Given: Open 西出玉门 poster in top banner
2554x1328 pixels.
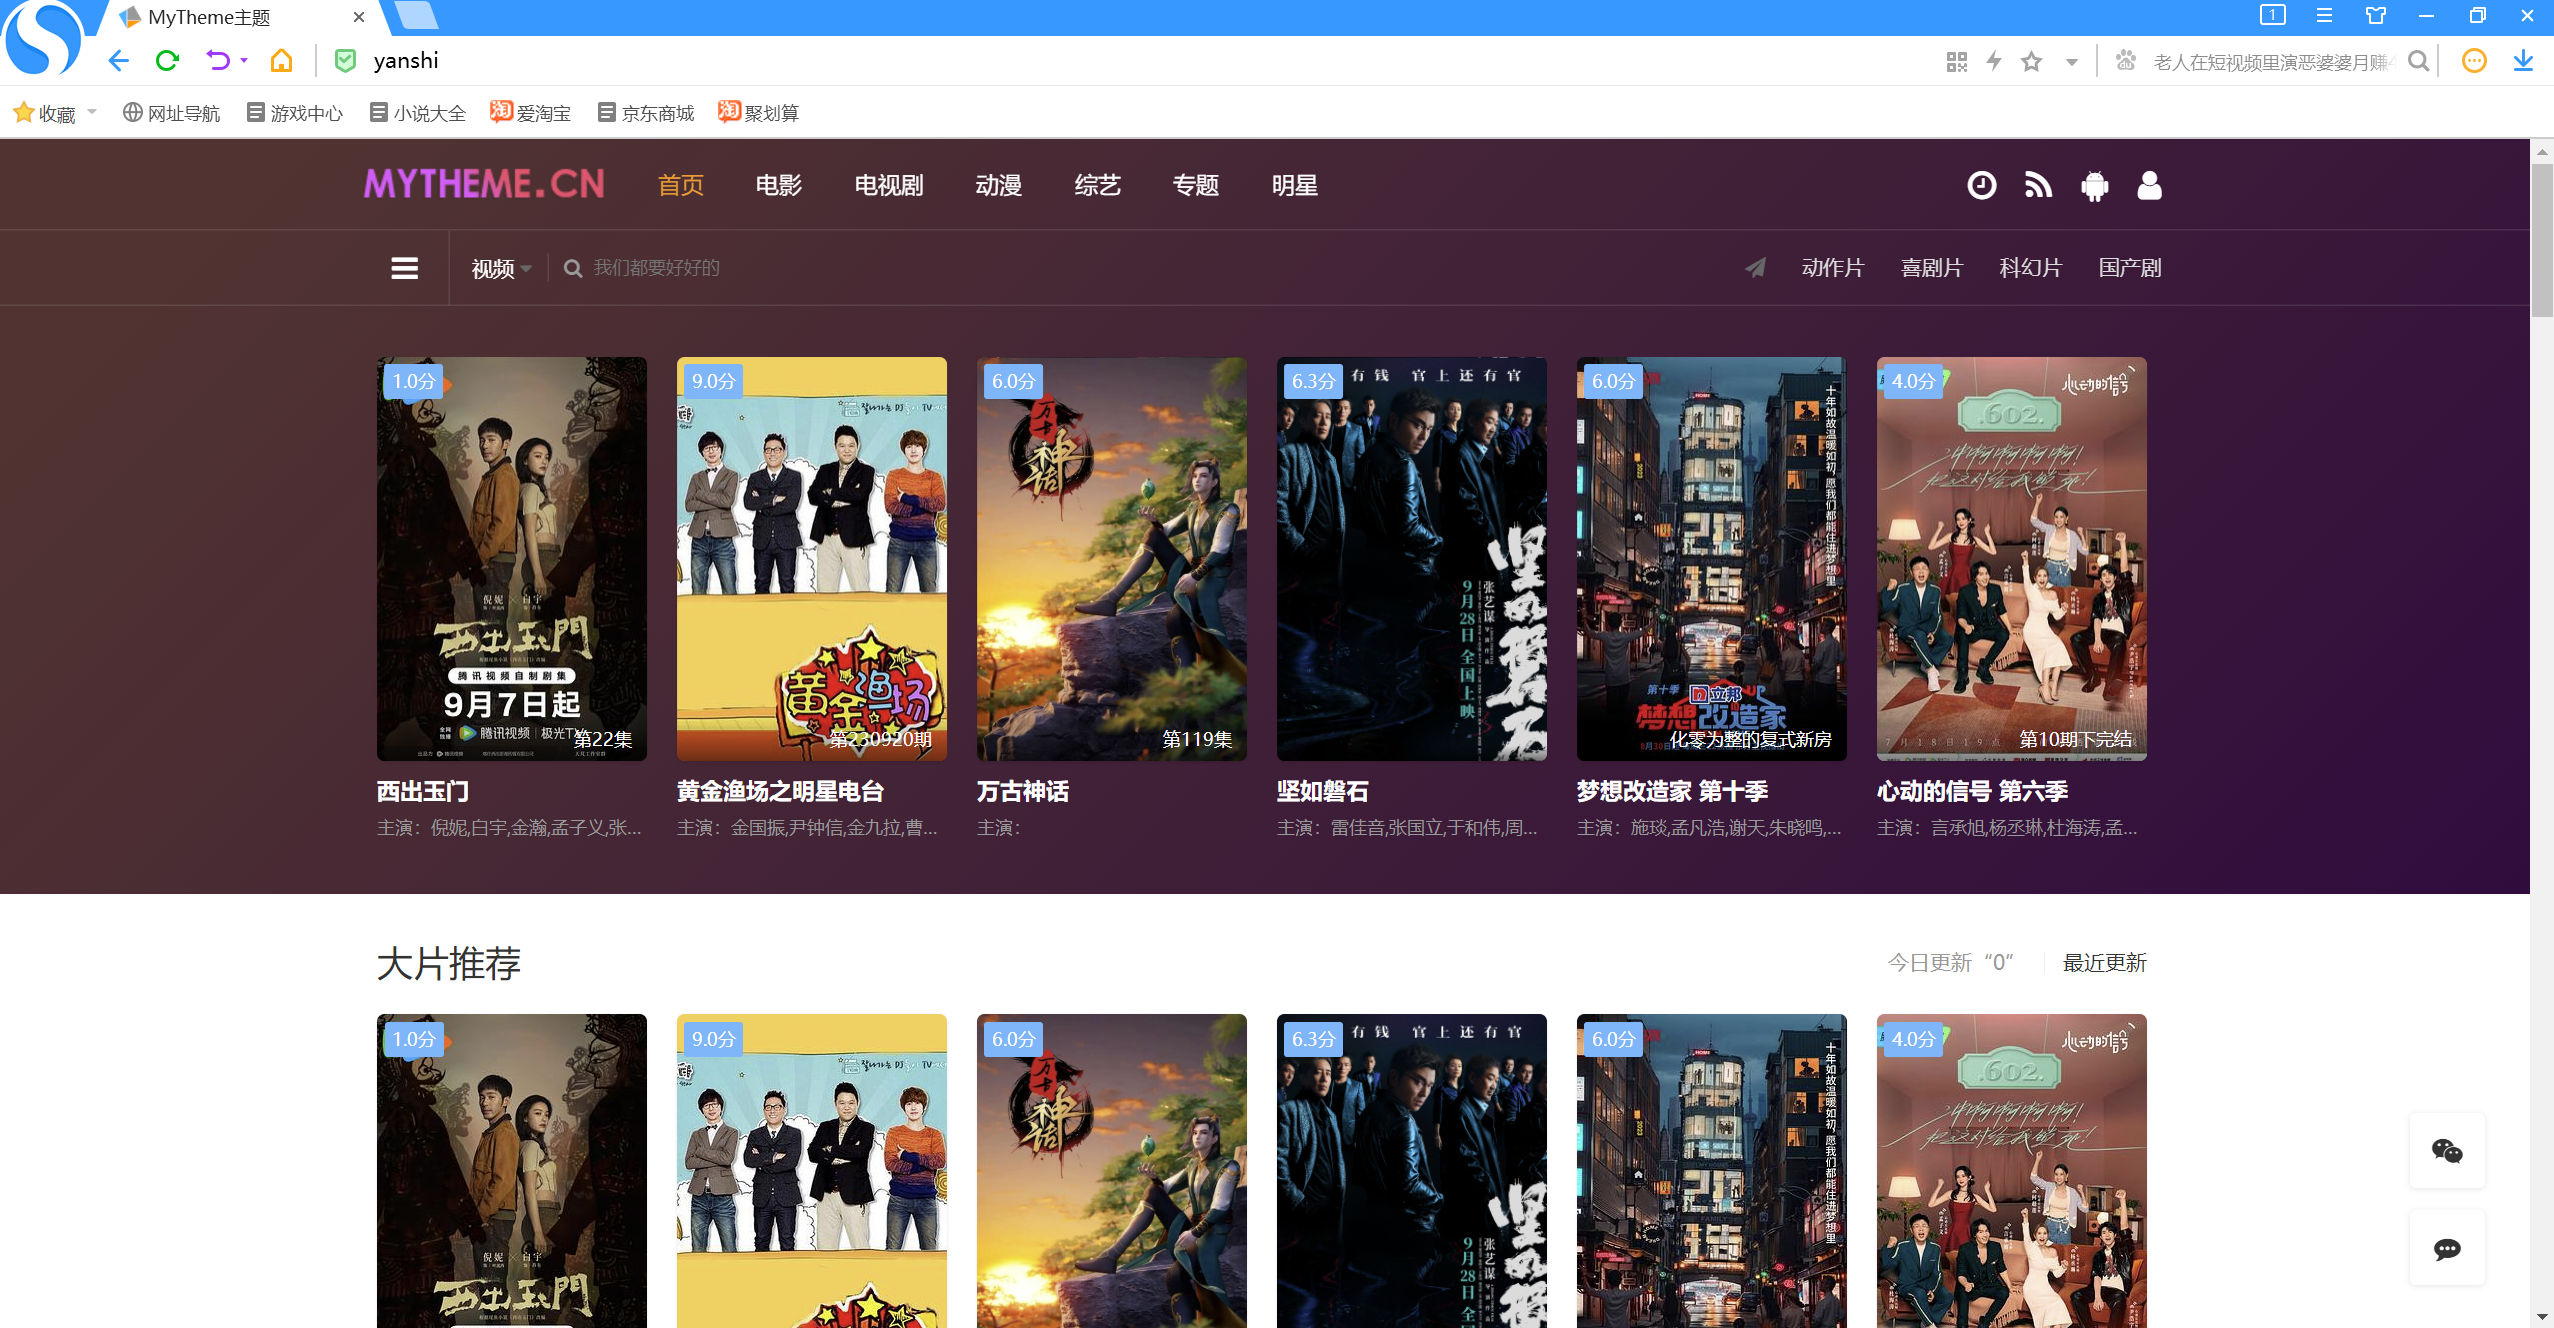Looking at the screenshot, I should pyautogui.click(x=512, y=559).
